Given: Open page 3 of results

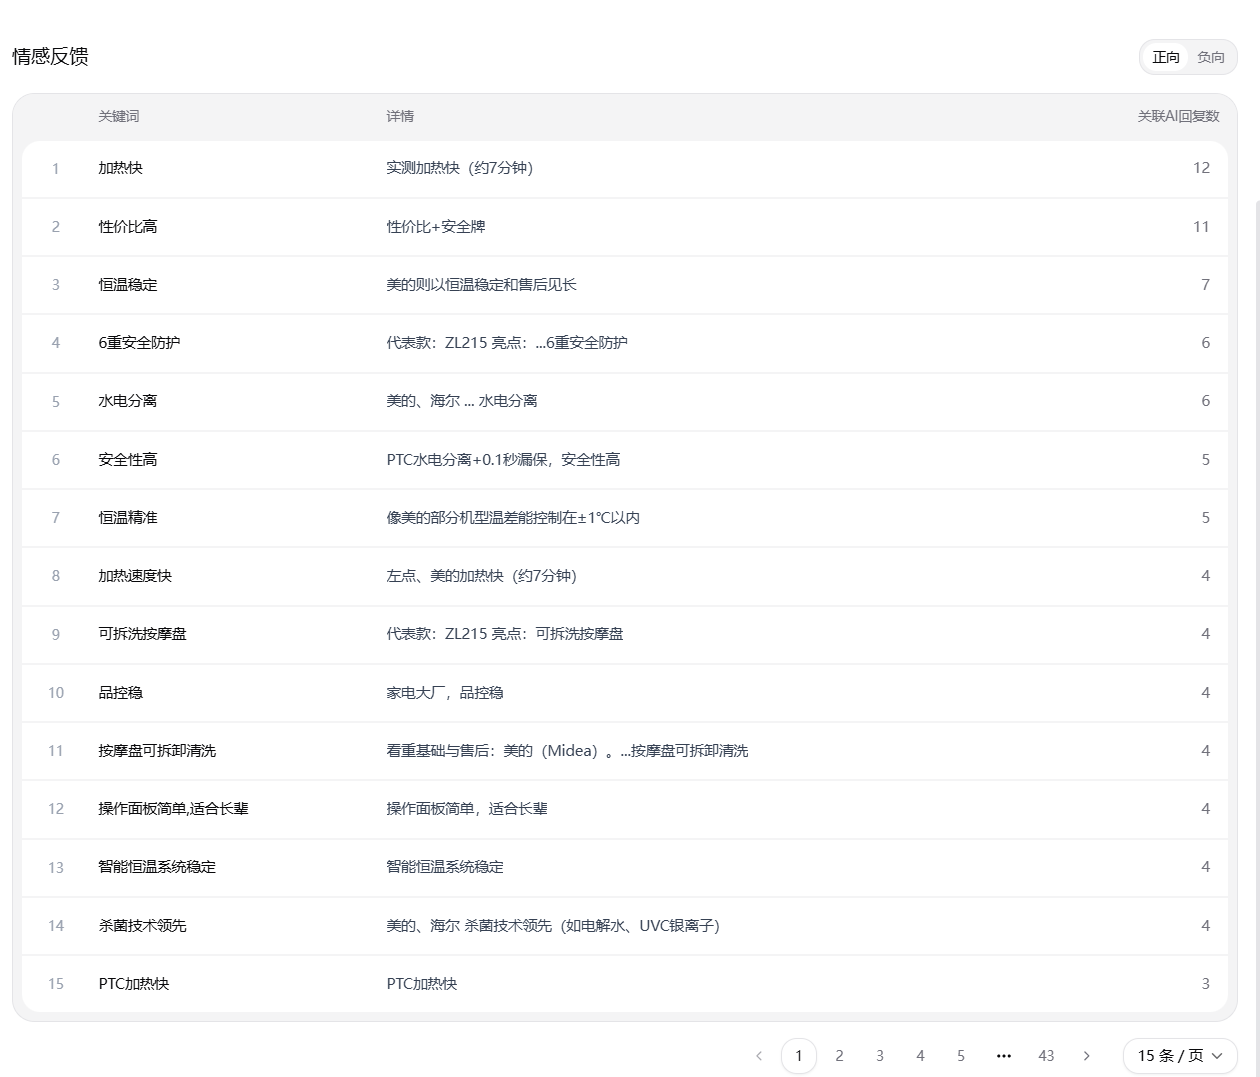Looking at the screenshot, I should coord(880,1056).
